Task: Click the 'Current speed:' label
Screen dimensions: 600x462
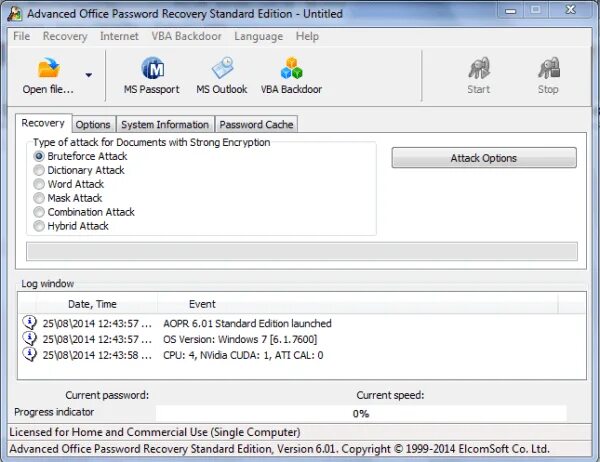Action: 390,395
